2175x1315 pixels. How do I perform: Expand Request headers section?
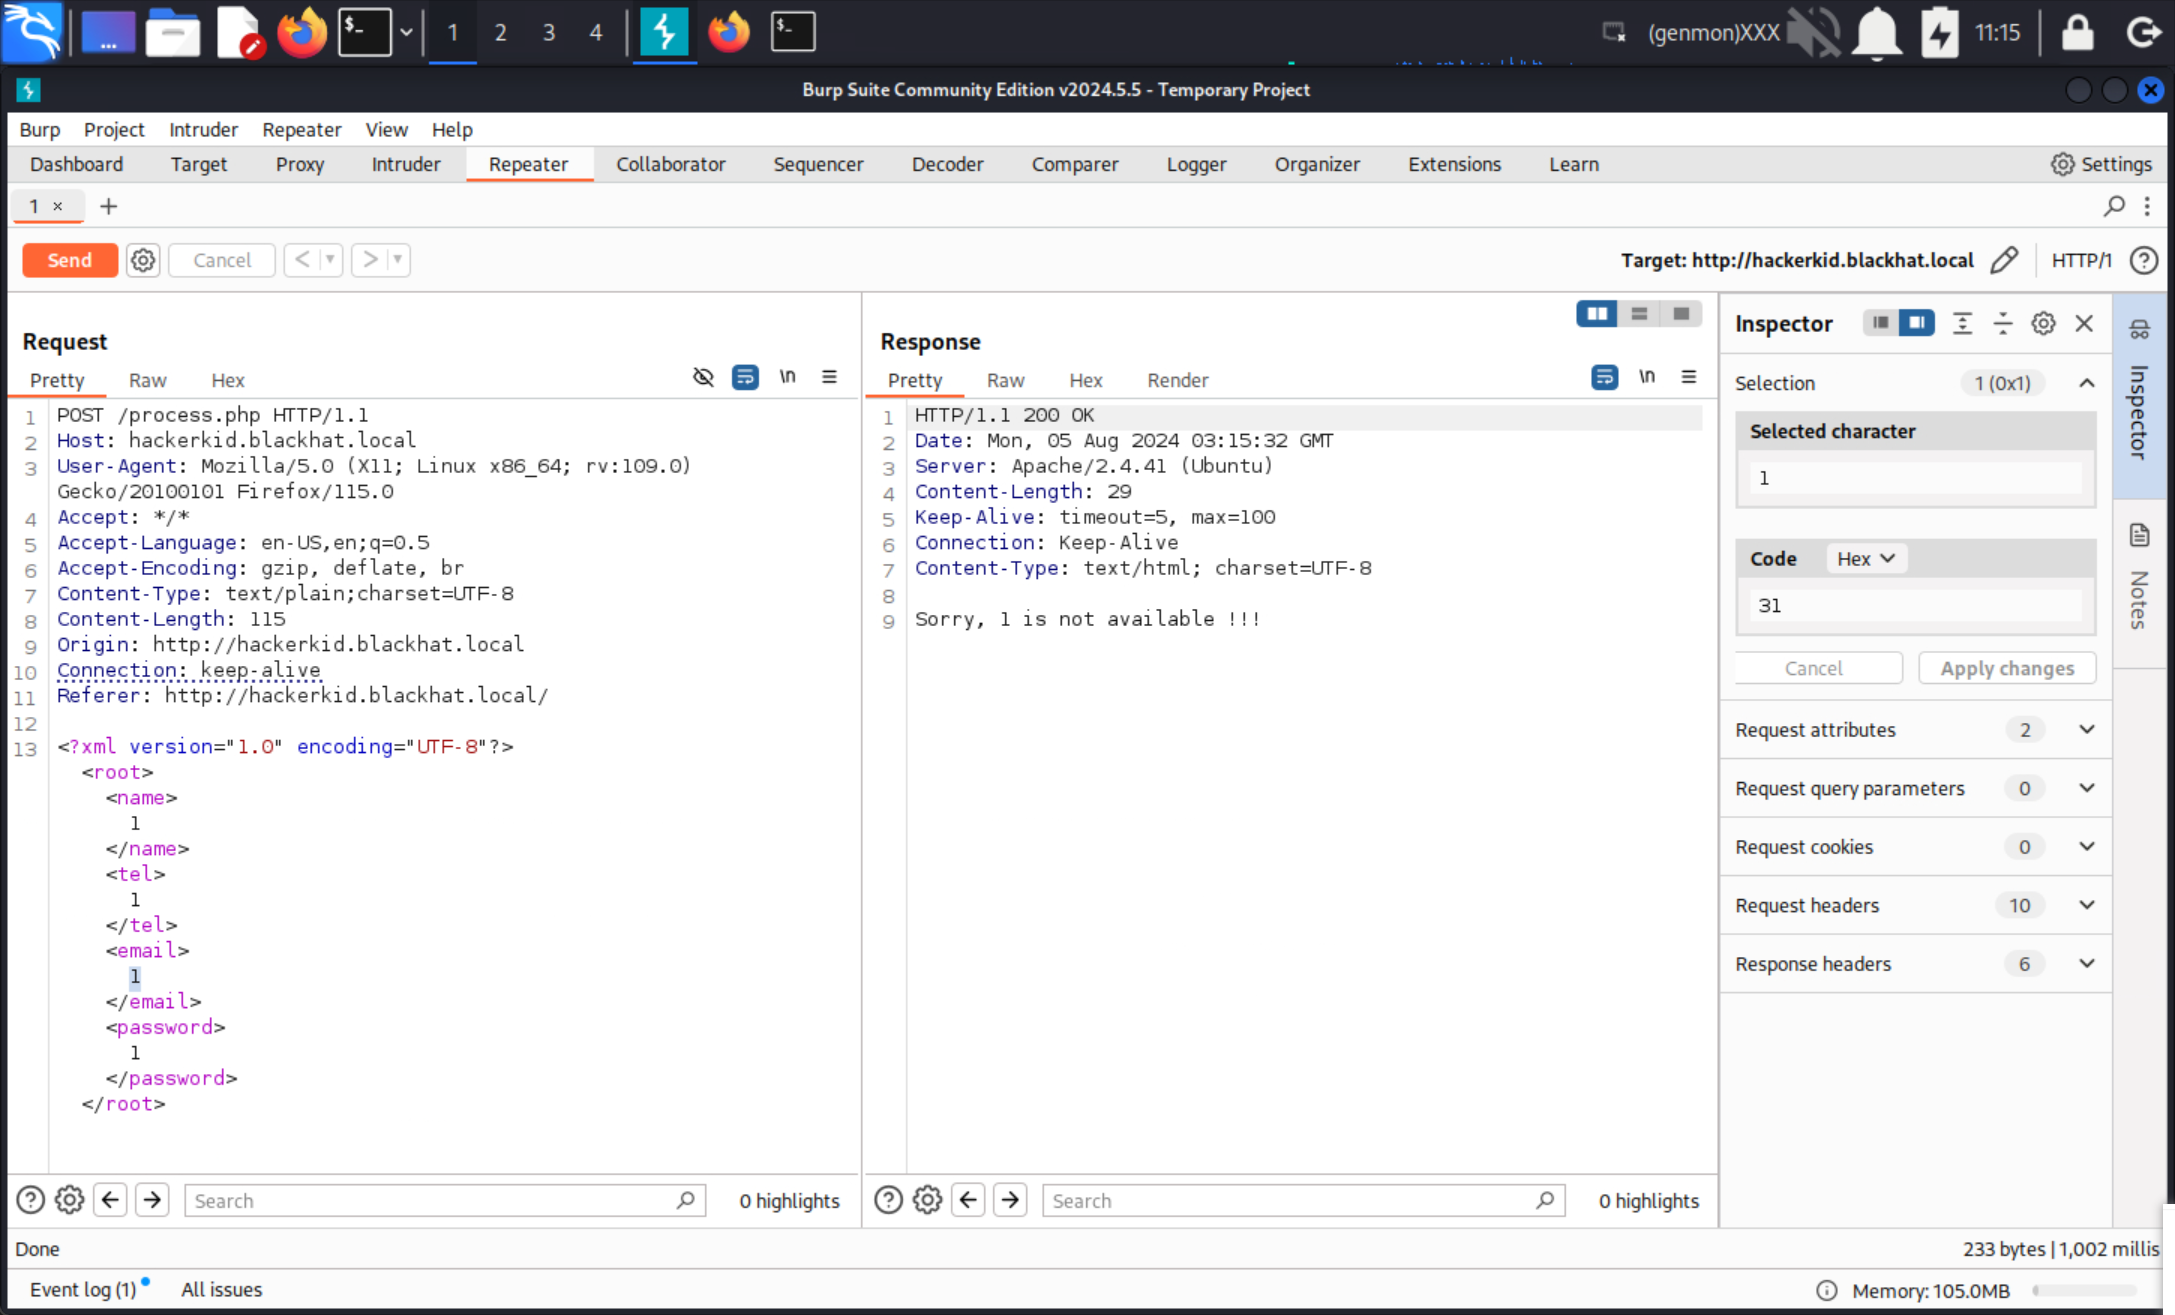(x=1915, y=905)
